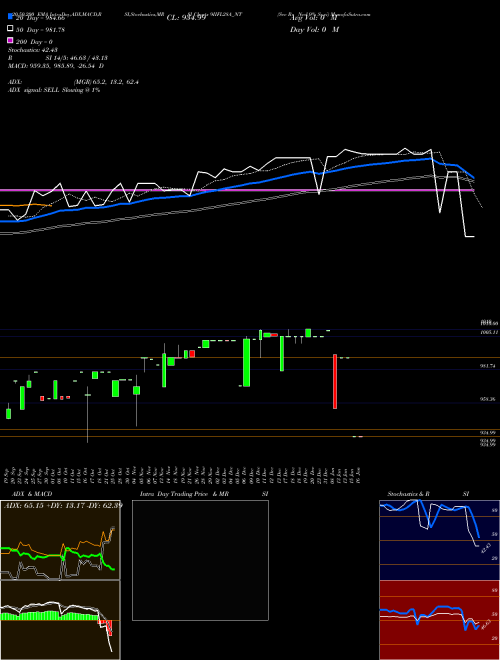Click the empty intraday trading price panel

click(x=200, y=560)
